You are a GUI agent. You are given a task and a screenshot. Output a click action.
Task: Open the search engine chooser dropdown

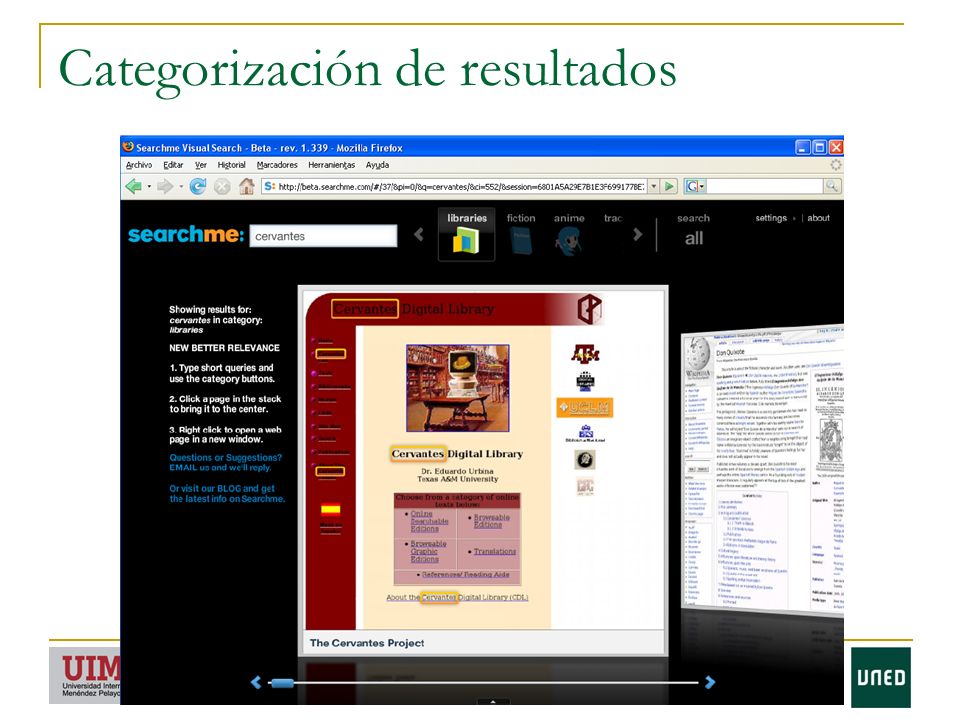[702, 186]
